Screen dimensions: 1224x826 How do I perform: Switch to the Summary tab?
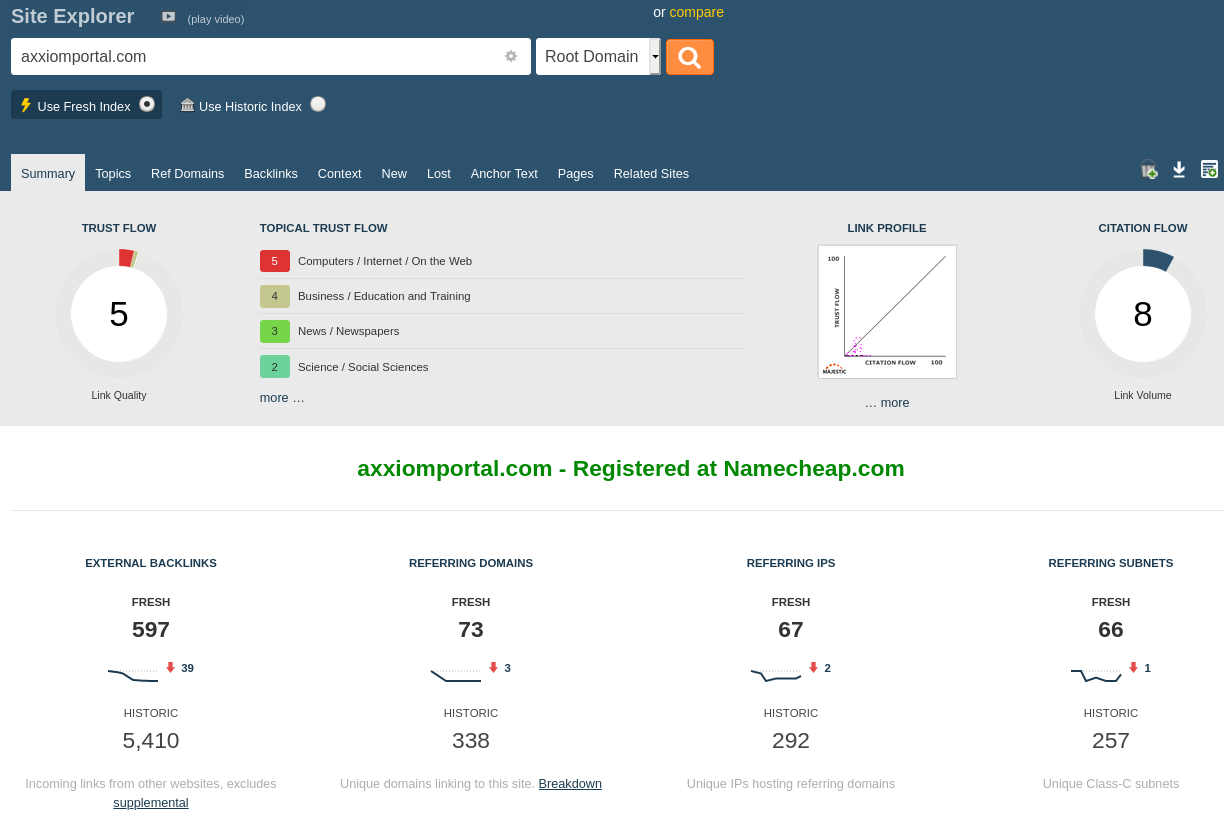[x=48, y=173]
